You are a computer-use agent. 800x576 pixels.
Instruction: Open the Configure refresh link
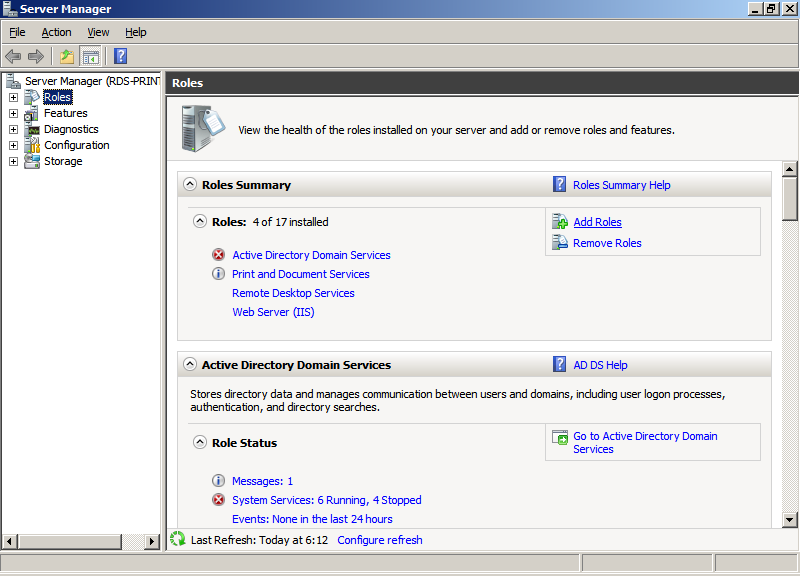pyautogui.click(x=380, y=540)
